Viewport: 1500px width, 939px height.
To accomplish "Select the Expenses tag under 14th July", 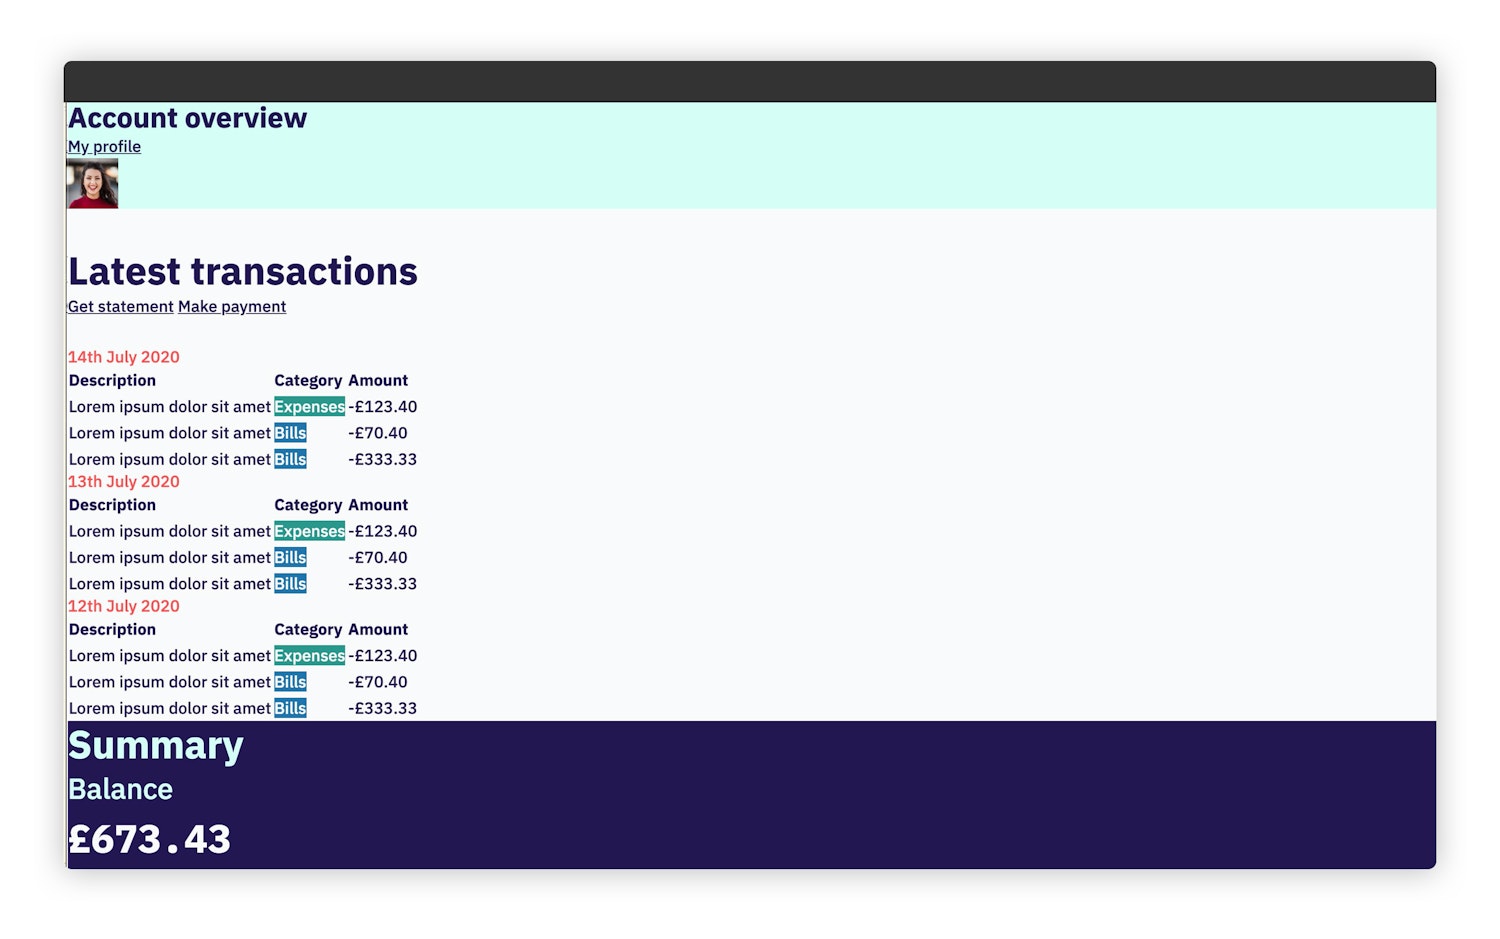I will (309, 406).
